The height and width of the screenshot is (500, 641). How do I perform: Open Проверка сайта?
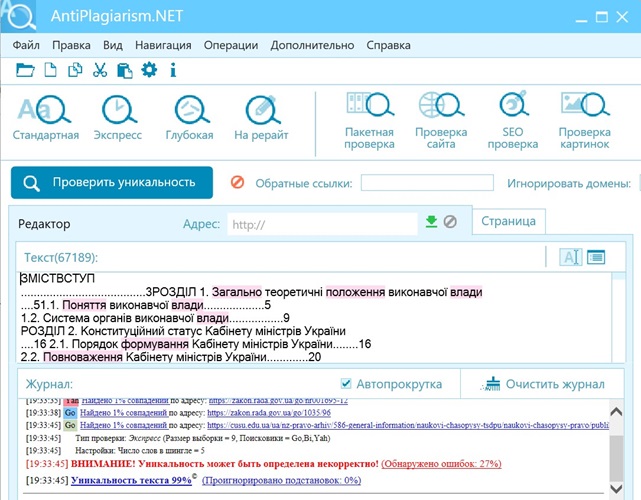click(x=441, y=121)
